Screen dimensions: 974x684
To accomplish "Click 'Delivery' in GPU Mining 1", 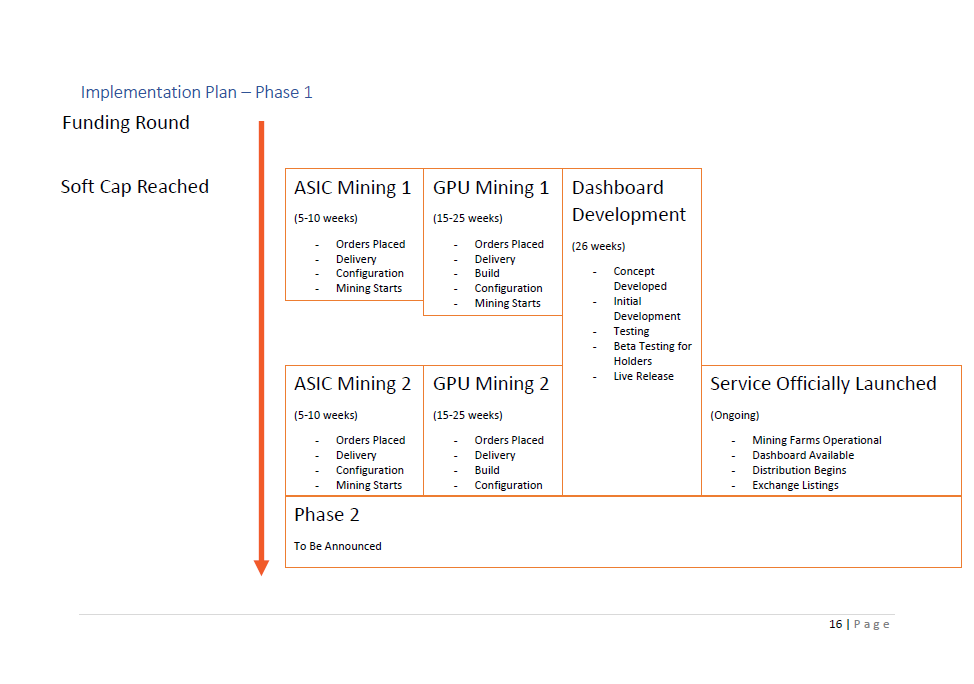I will tap(494, 259).
